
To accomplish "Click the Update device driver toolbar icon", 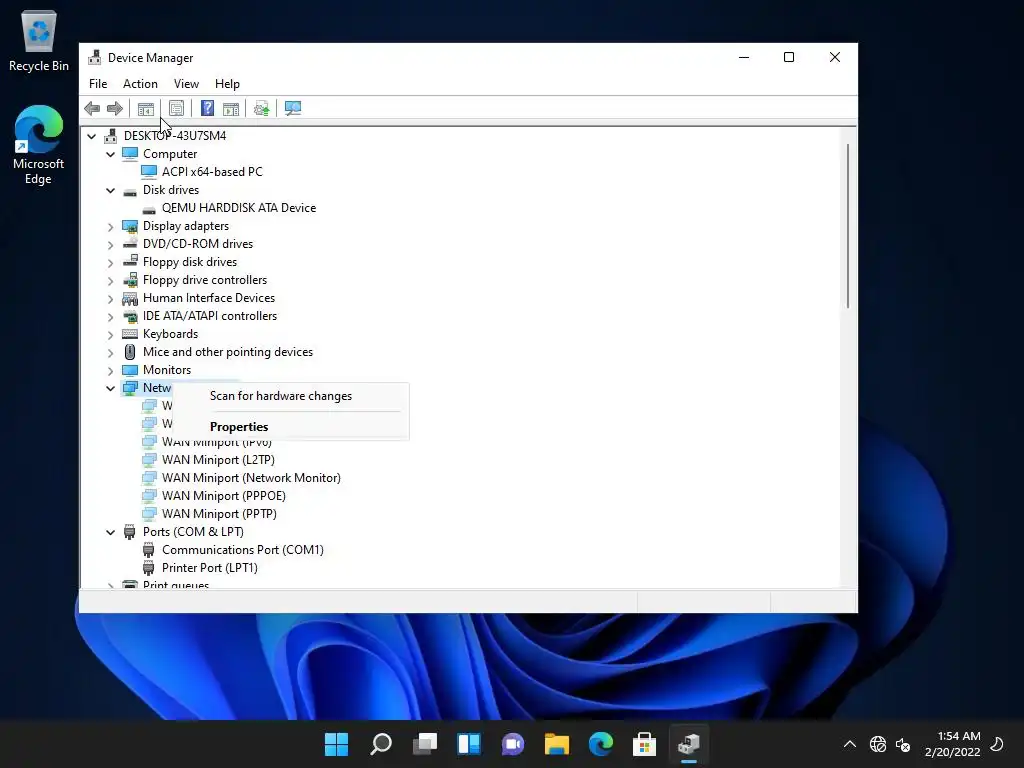I will (262, 108).
